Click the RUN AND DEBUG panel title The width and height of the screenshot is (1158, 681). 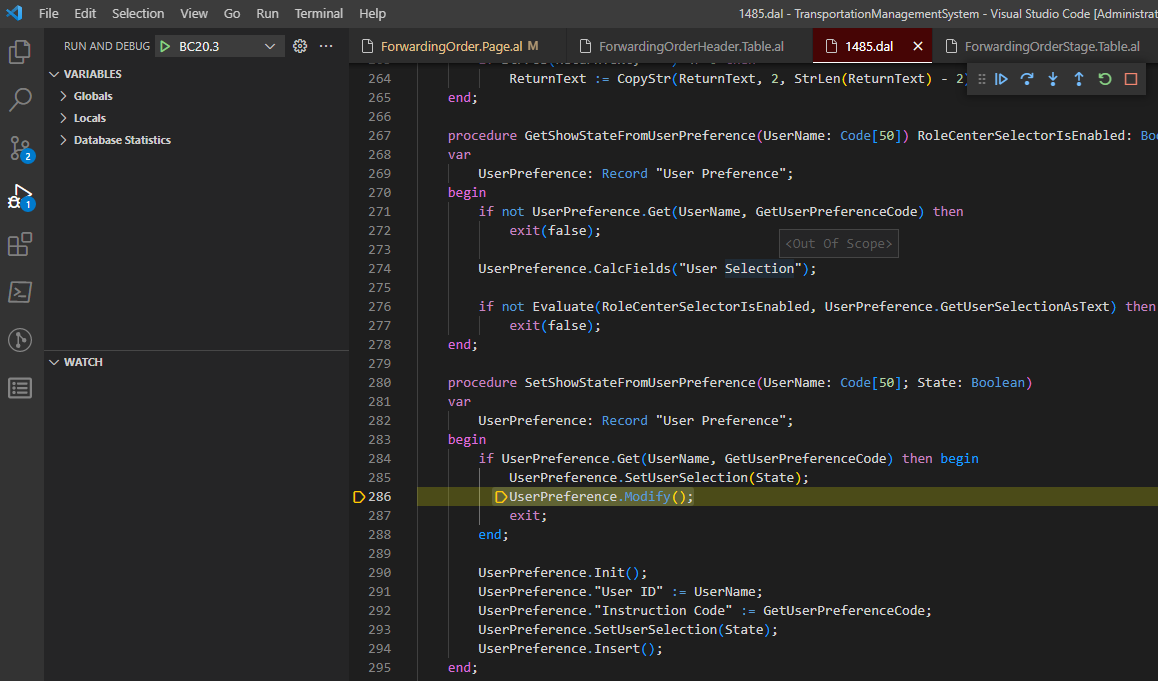click(106, 47)
